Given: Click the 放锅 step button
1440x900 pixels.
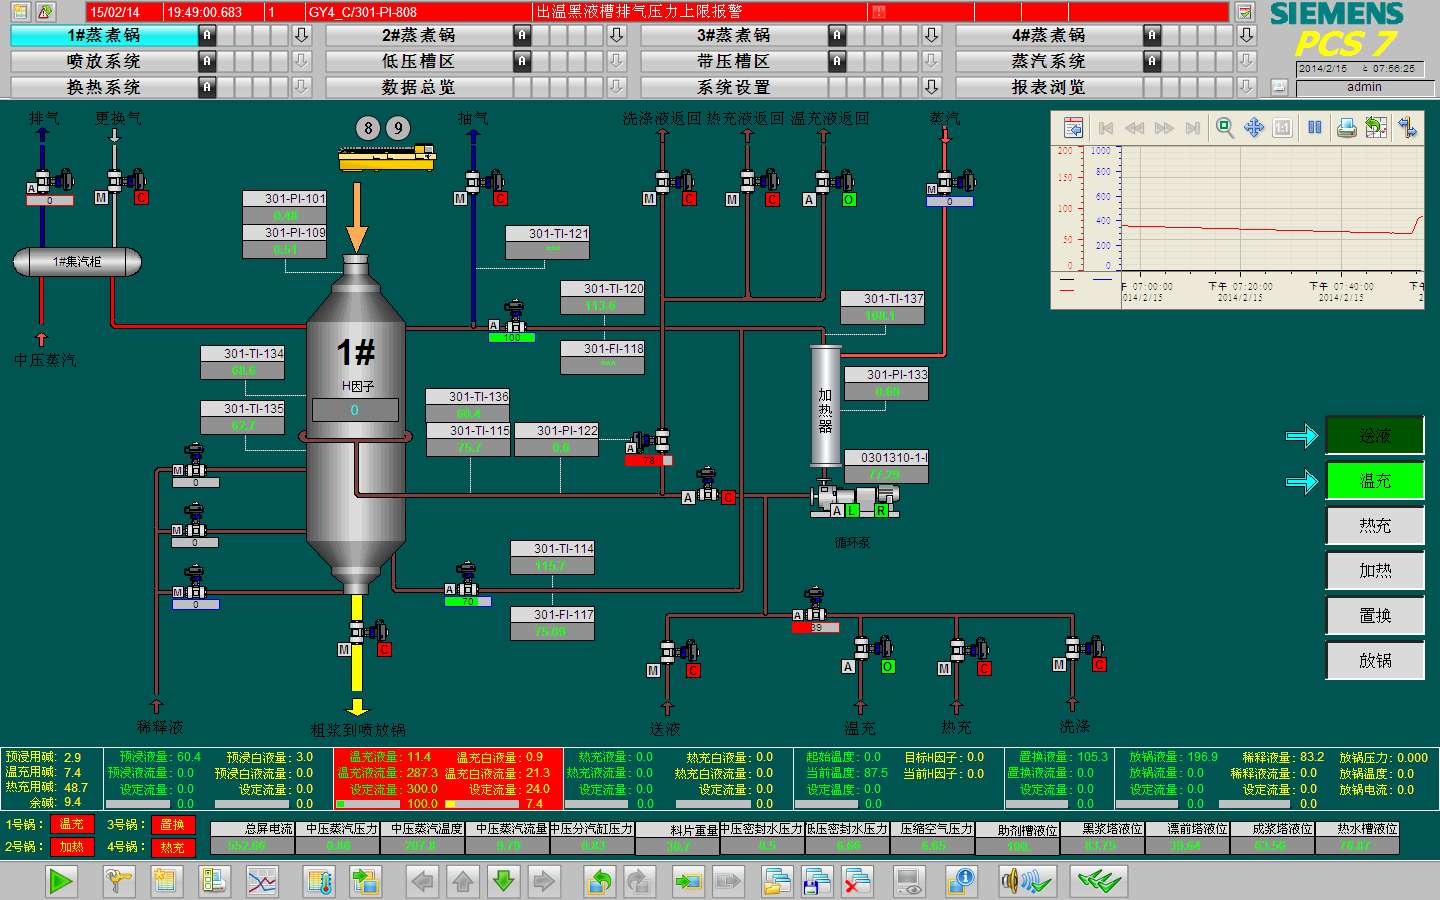Looking at the screenshot, I should (x=1375, y=660).
